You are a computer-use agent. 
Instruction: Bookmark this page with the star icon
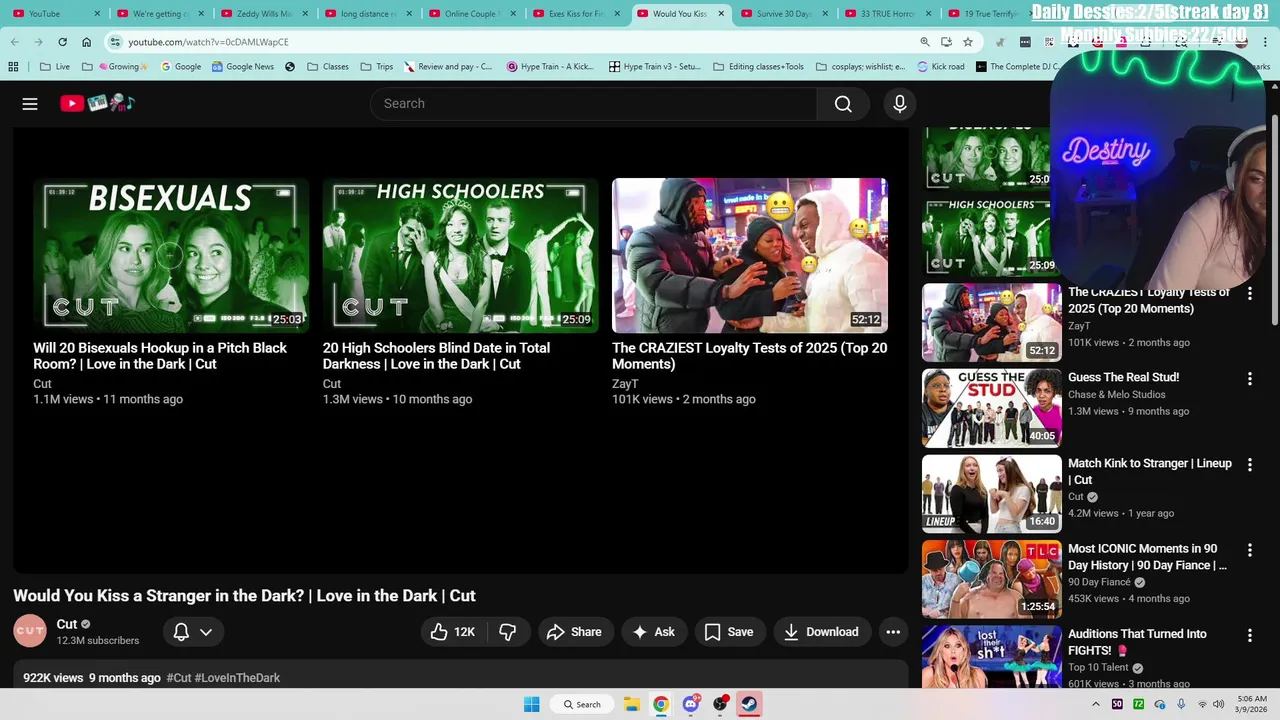(x=968, y=42)
